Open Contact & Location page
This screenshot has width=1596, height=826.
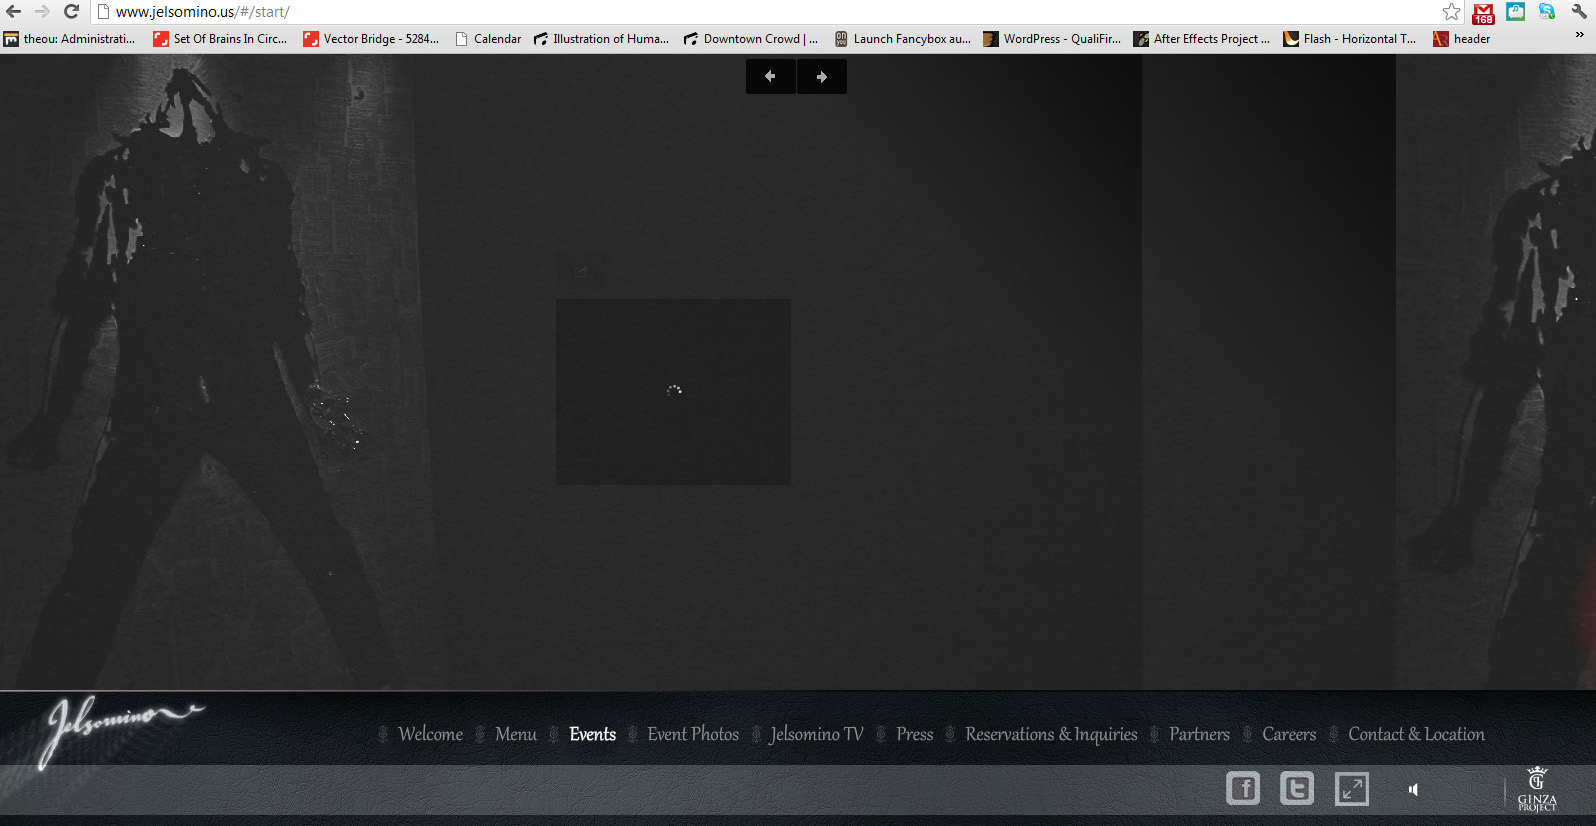pos(1416,734)
